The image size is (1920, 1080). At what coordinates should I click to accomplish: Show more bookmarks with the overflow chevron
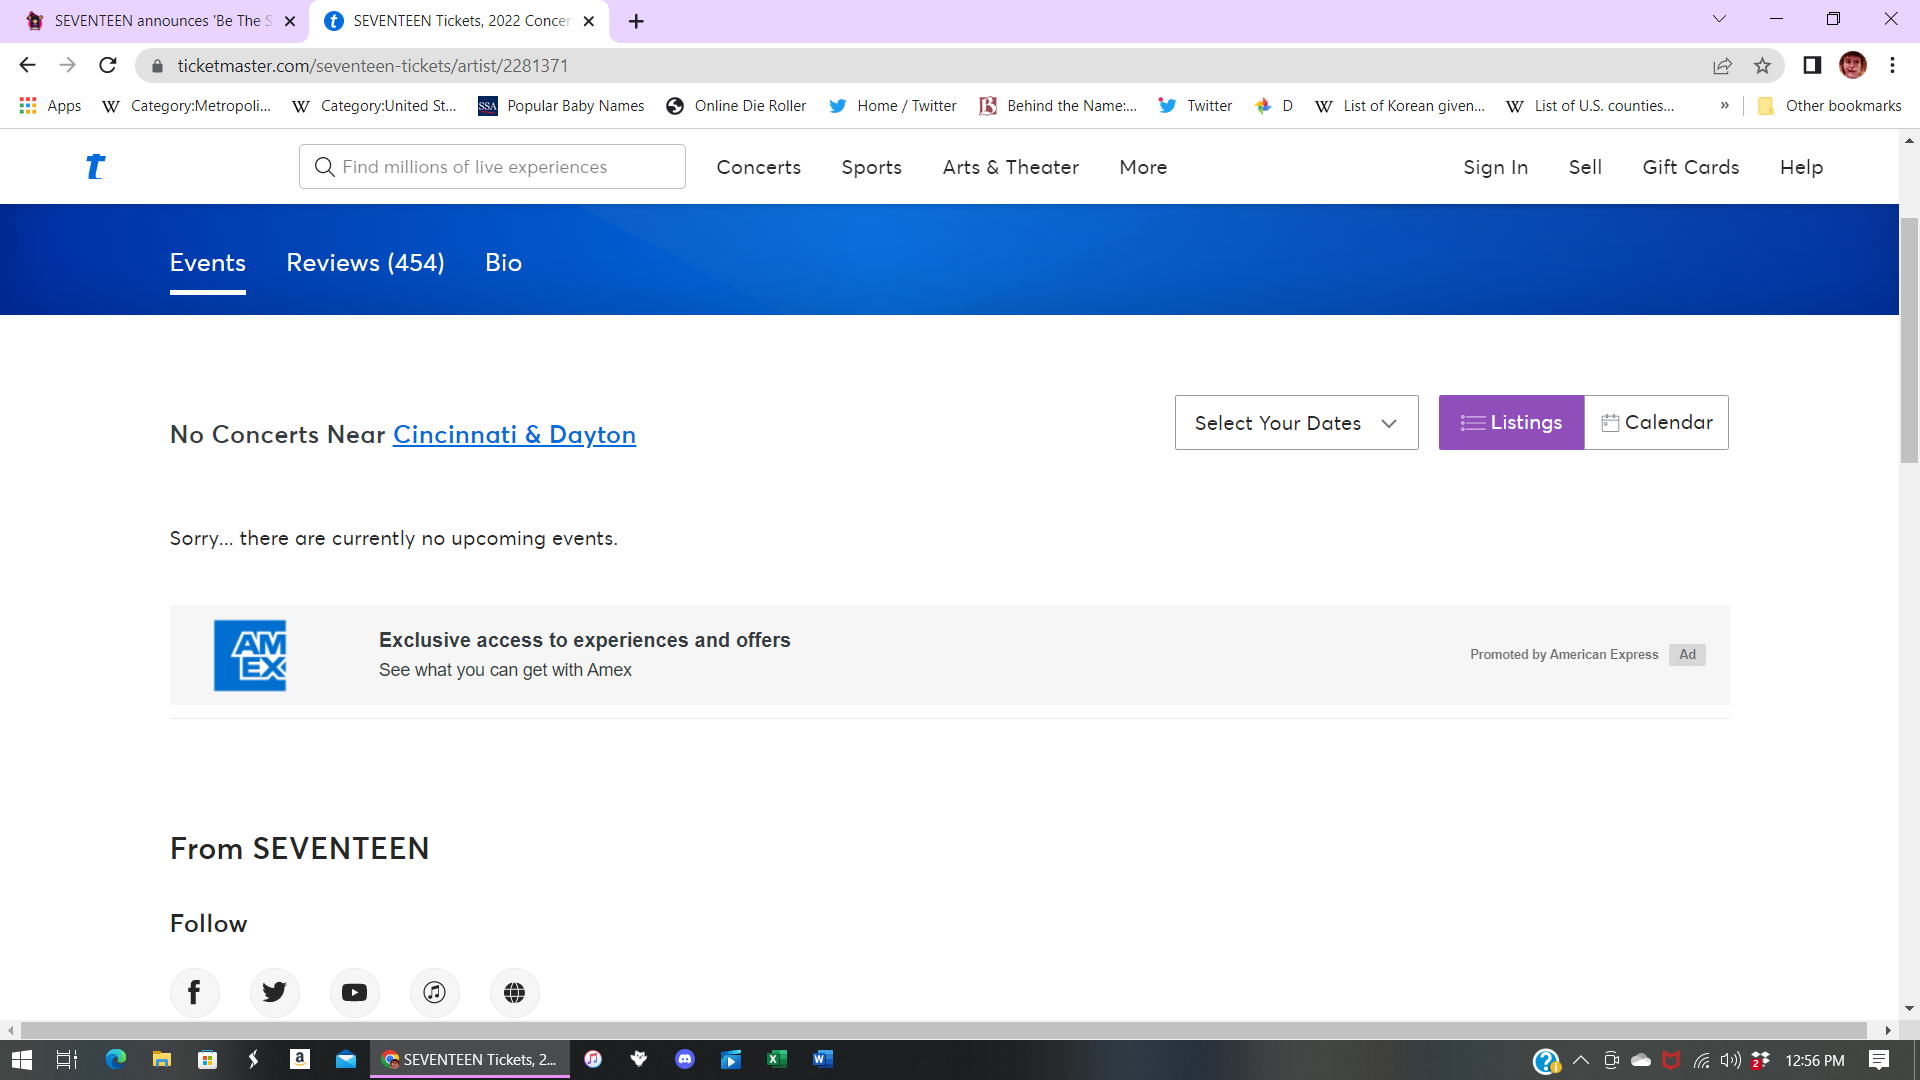[1725, 106]
